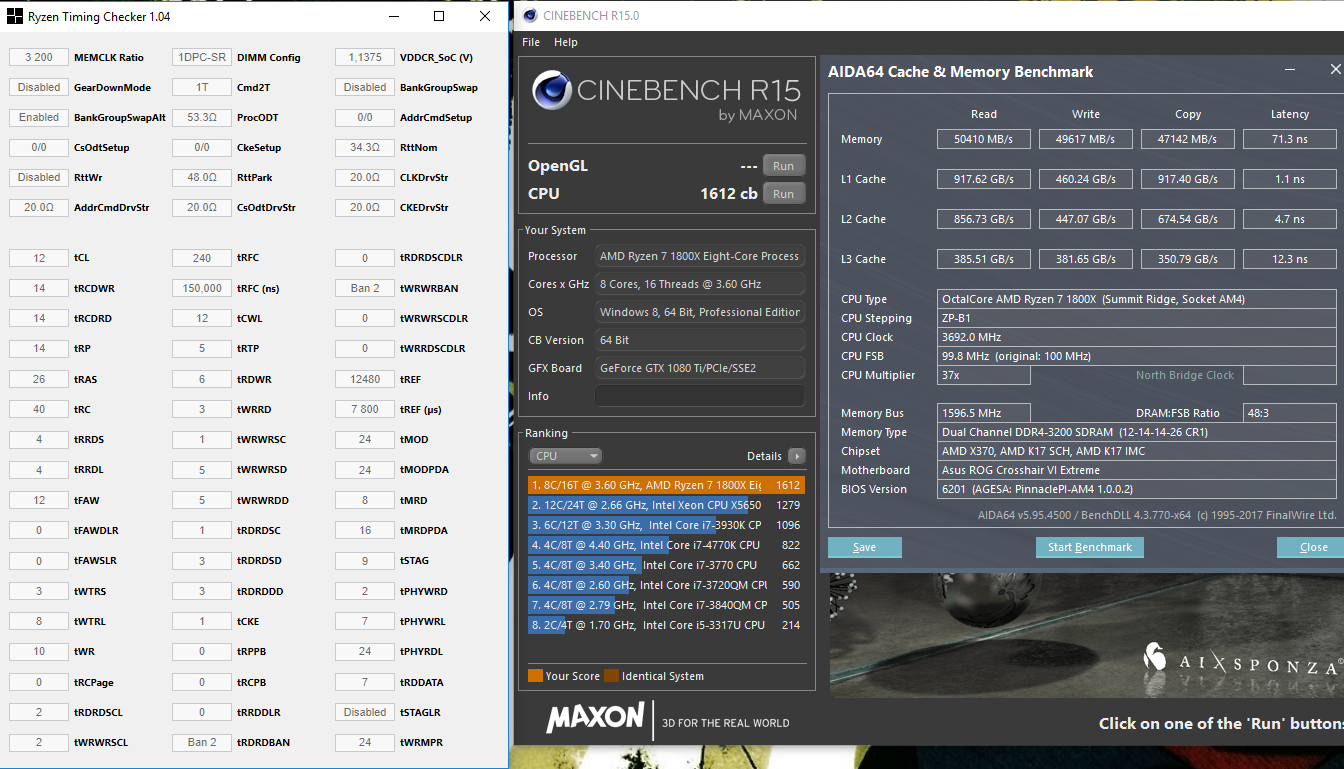Click the DIMM Config field showing 1DPC-SR
The image size is (1344, 769).
(x=202, y=57)
